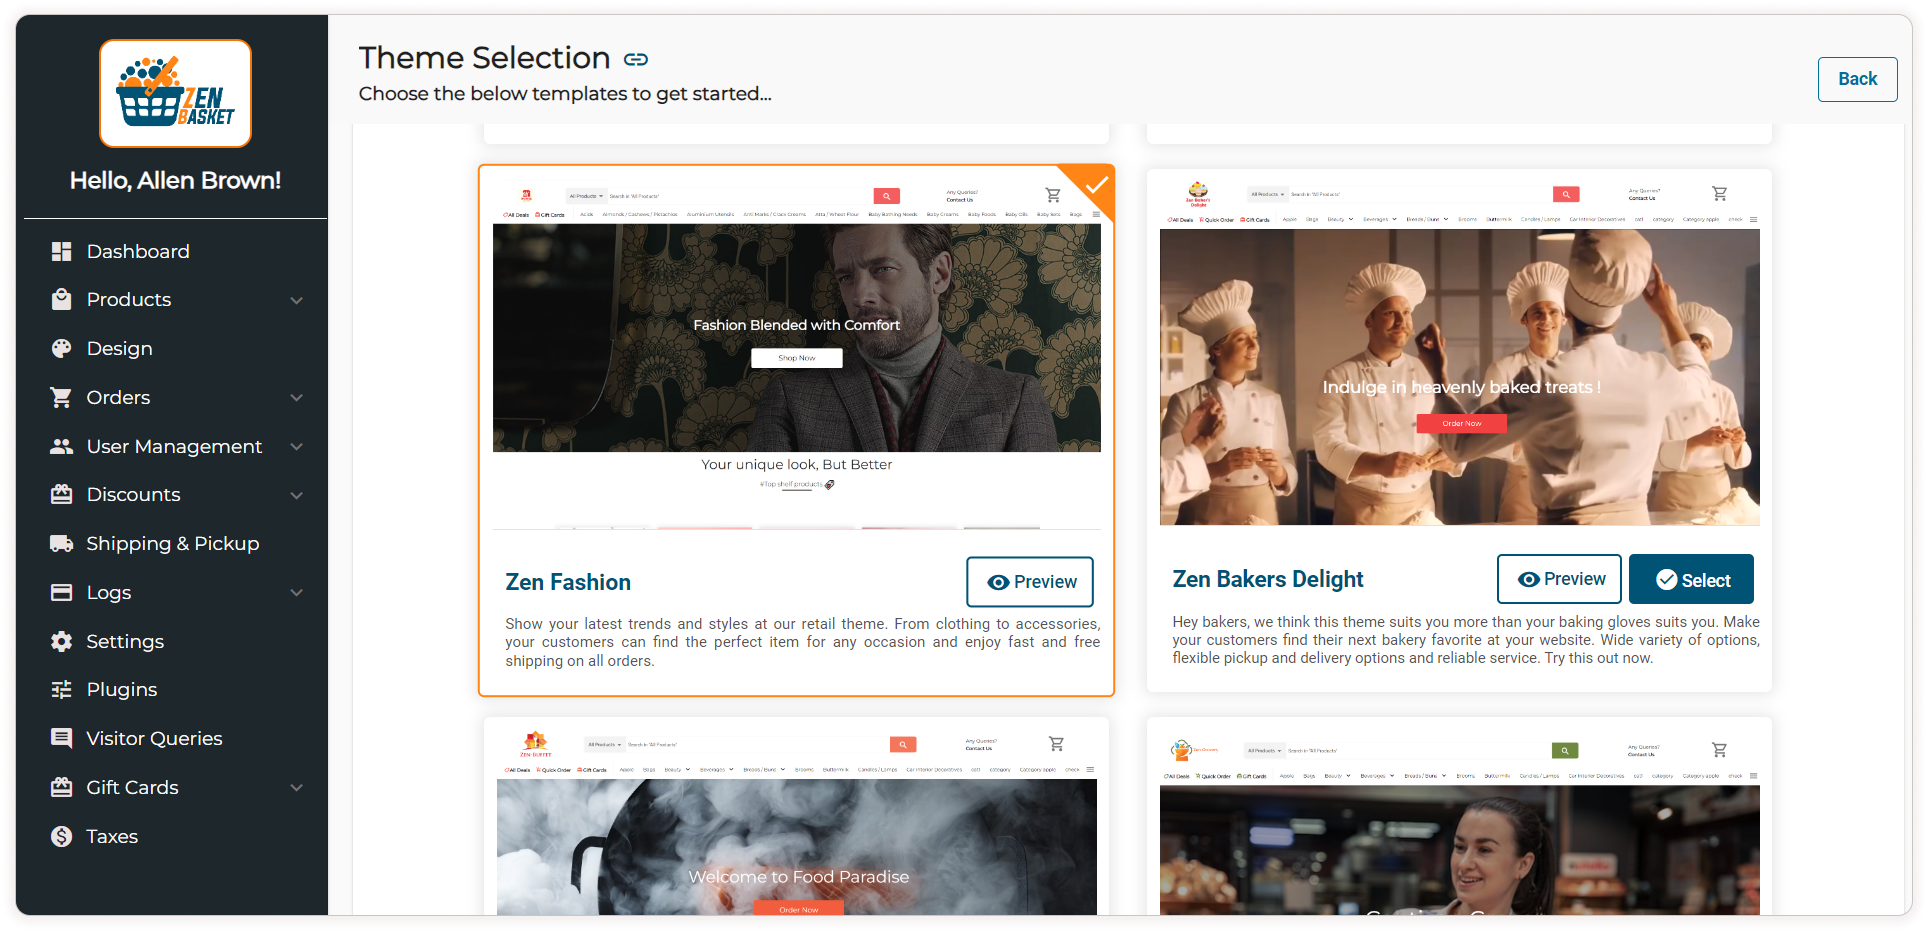The image size is (1928, 932).
Task: Preview the Zen Bakers Delight theme
Action: click(1559, 579)
